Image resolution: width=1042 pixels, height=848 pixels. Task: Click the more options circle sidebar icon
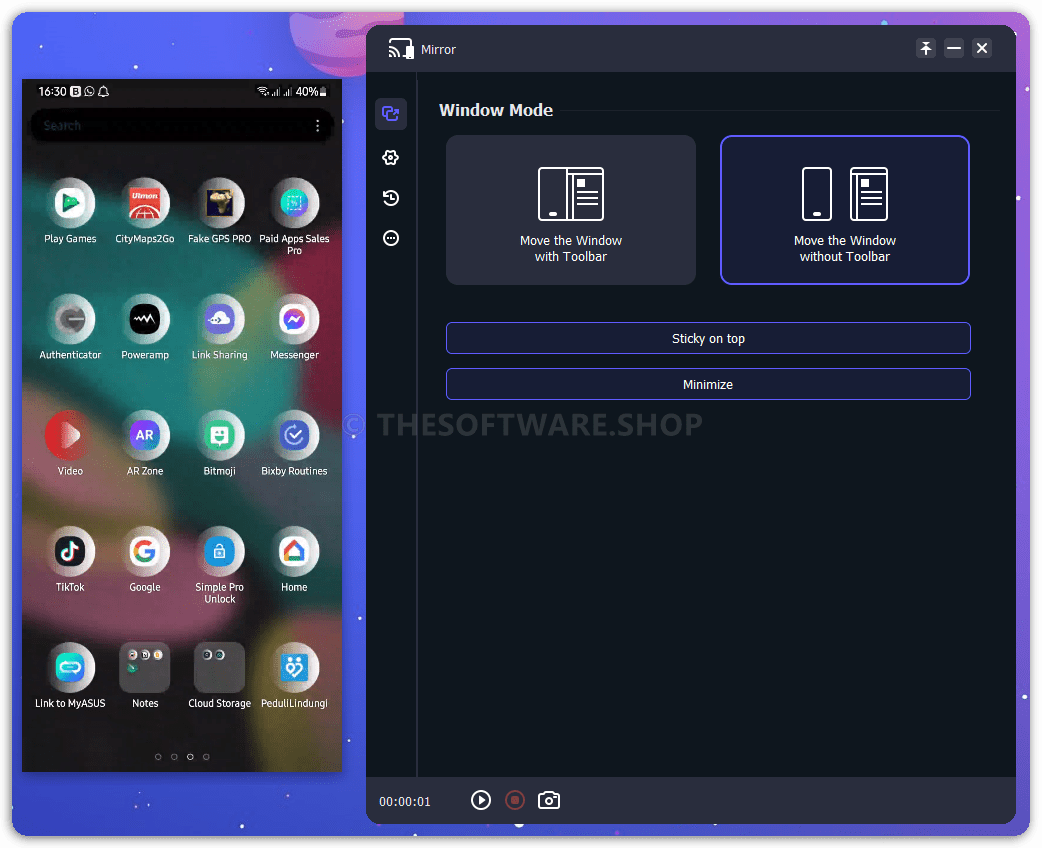click(391, 238)
